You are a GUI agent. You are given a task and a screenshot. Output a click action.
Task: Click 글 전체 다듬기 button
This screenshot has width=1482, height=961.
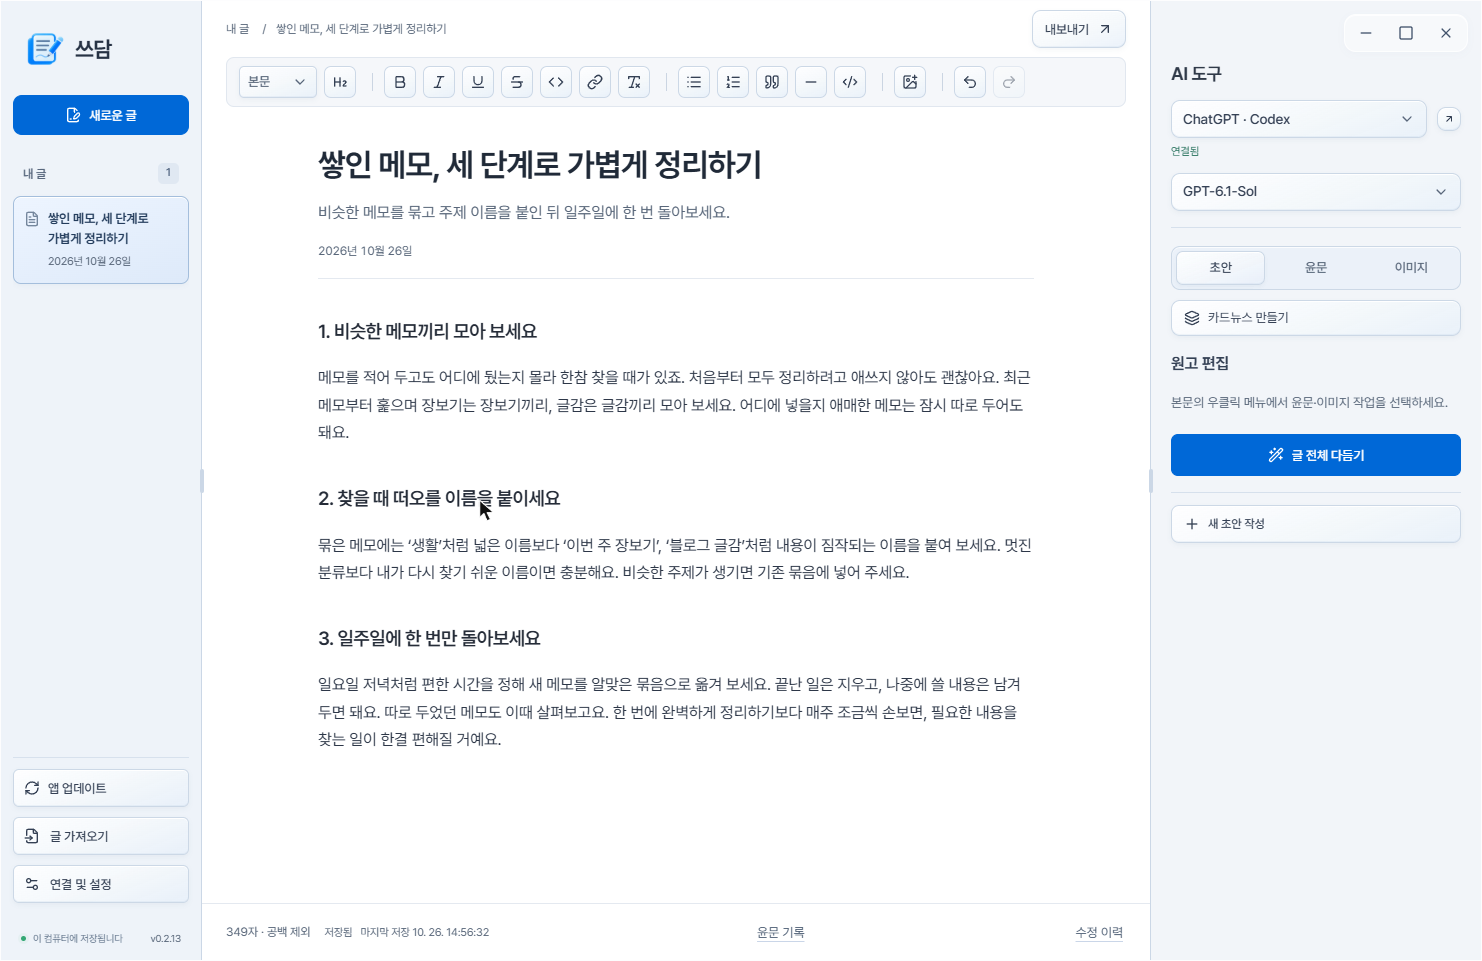click(x=1316, y=455)
